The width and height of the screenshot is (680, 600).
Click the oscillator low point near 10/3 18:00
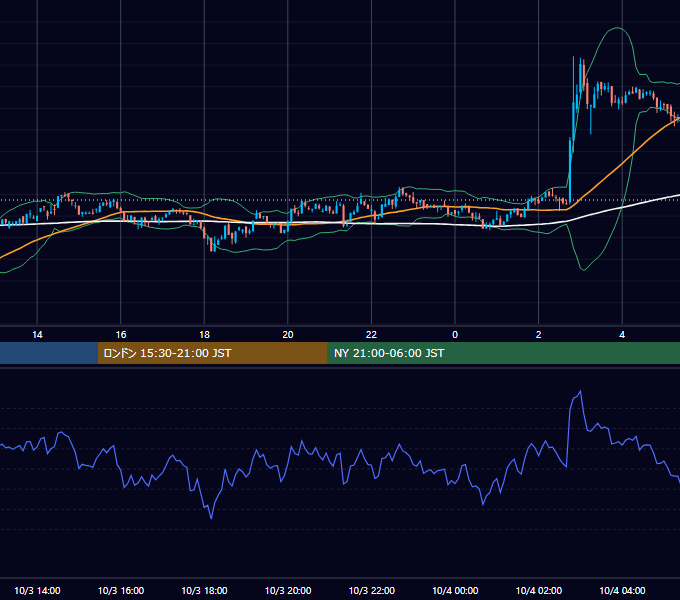pos(211,518)
